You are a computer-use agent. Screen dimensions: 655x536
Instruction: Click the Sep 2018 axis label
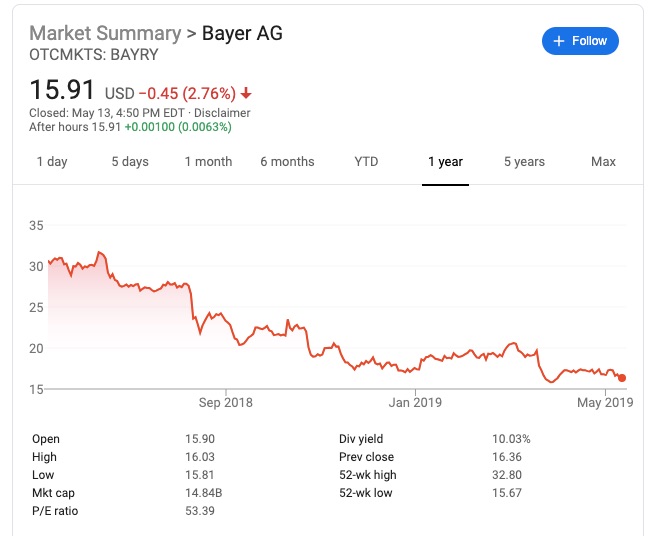pos(226,403)
